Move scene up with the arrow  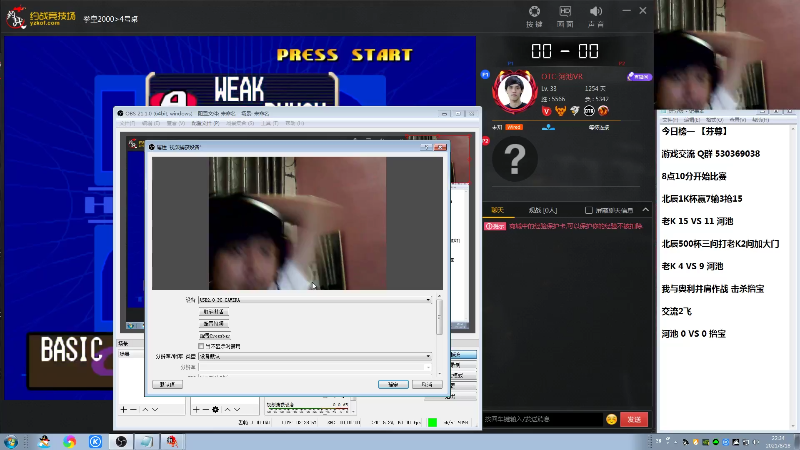pos(145,410)
